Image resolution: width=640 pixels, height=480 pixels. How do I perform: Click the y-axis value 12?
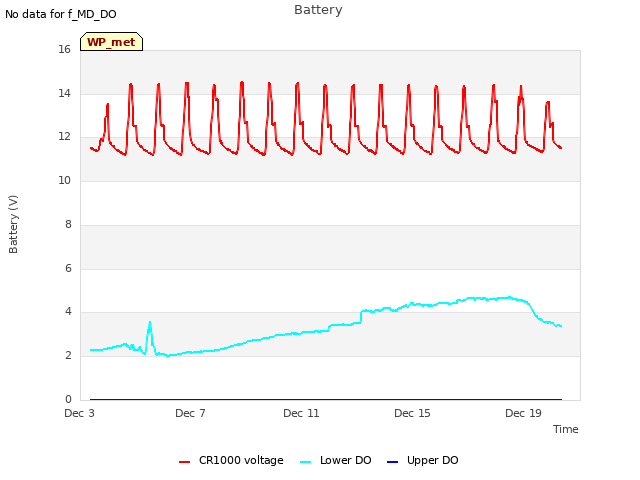click(x=64, y=137)
